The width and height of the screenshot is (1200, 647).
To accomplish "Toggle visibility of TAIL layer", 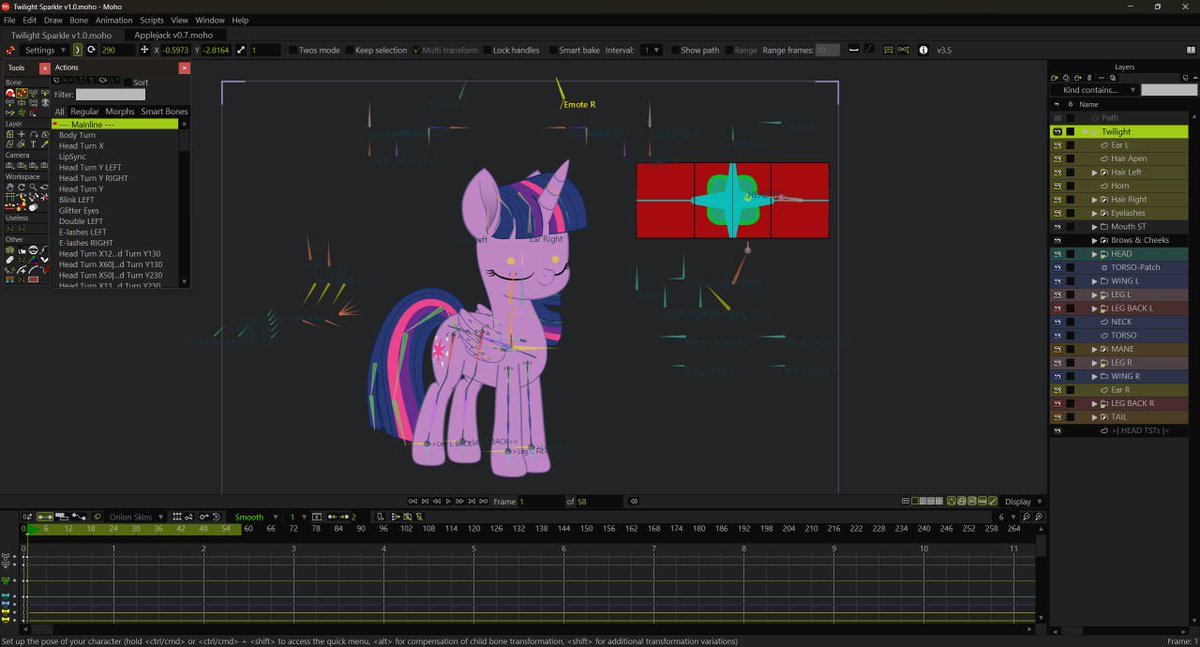I will (1057, 417).
